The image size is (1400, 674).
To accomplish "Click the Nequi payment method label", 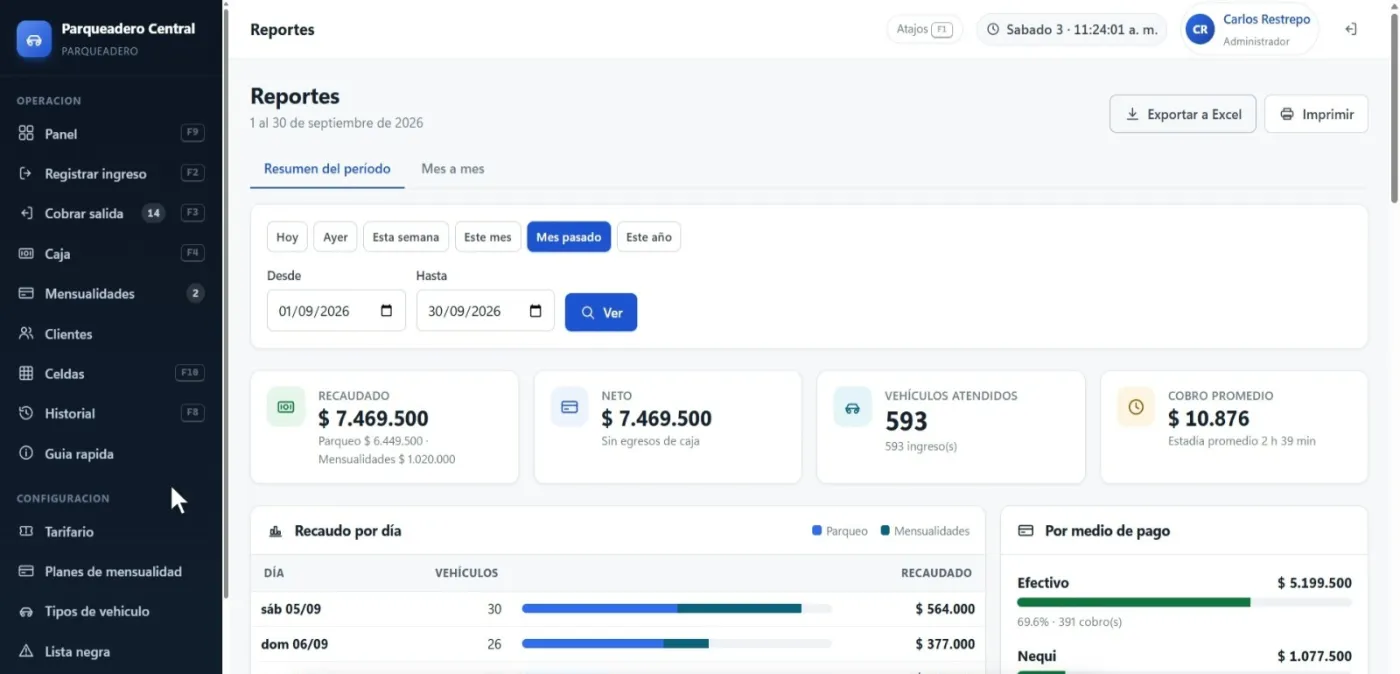I will point(1037,656).
